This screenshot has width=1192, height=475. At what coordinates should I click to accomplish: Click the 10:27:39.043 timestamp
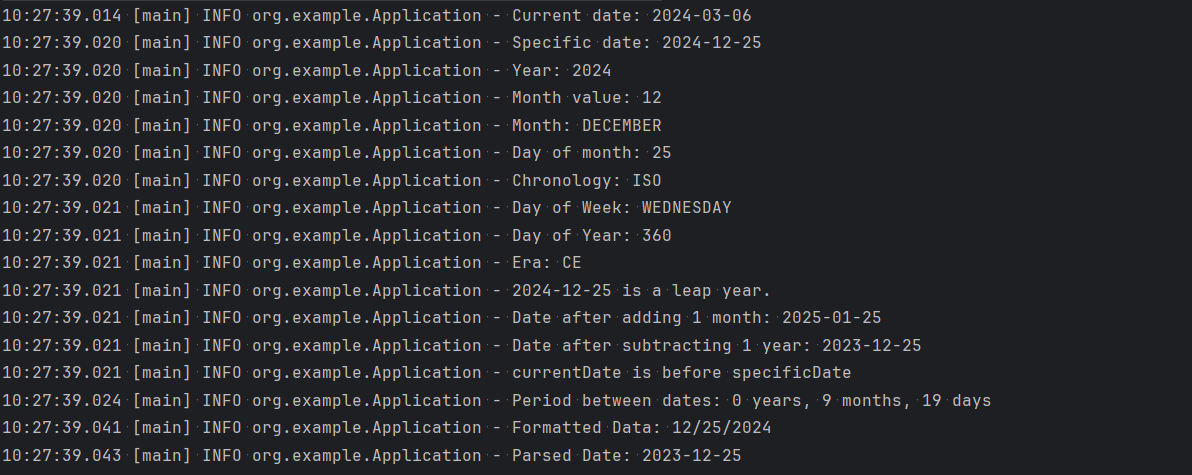[x=61, y=456]
